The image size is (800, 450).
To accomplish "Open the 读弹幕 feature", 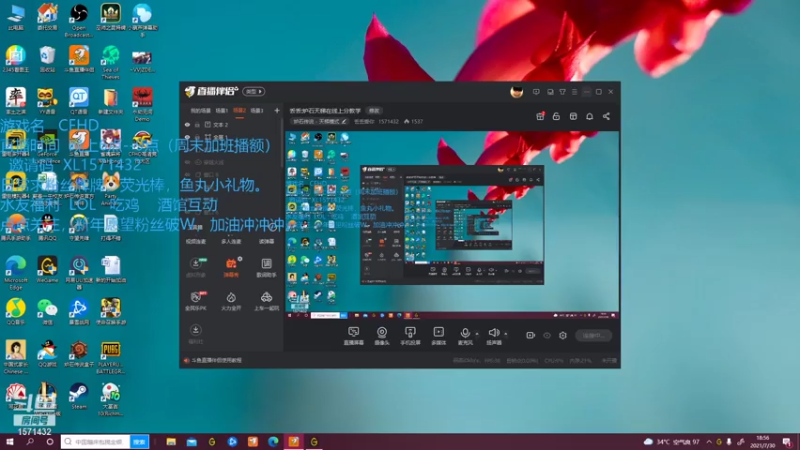I will click(266, 241).
